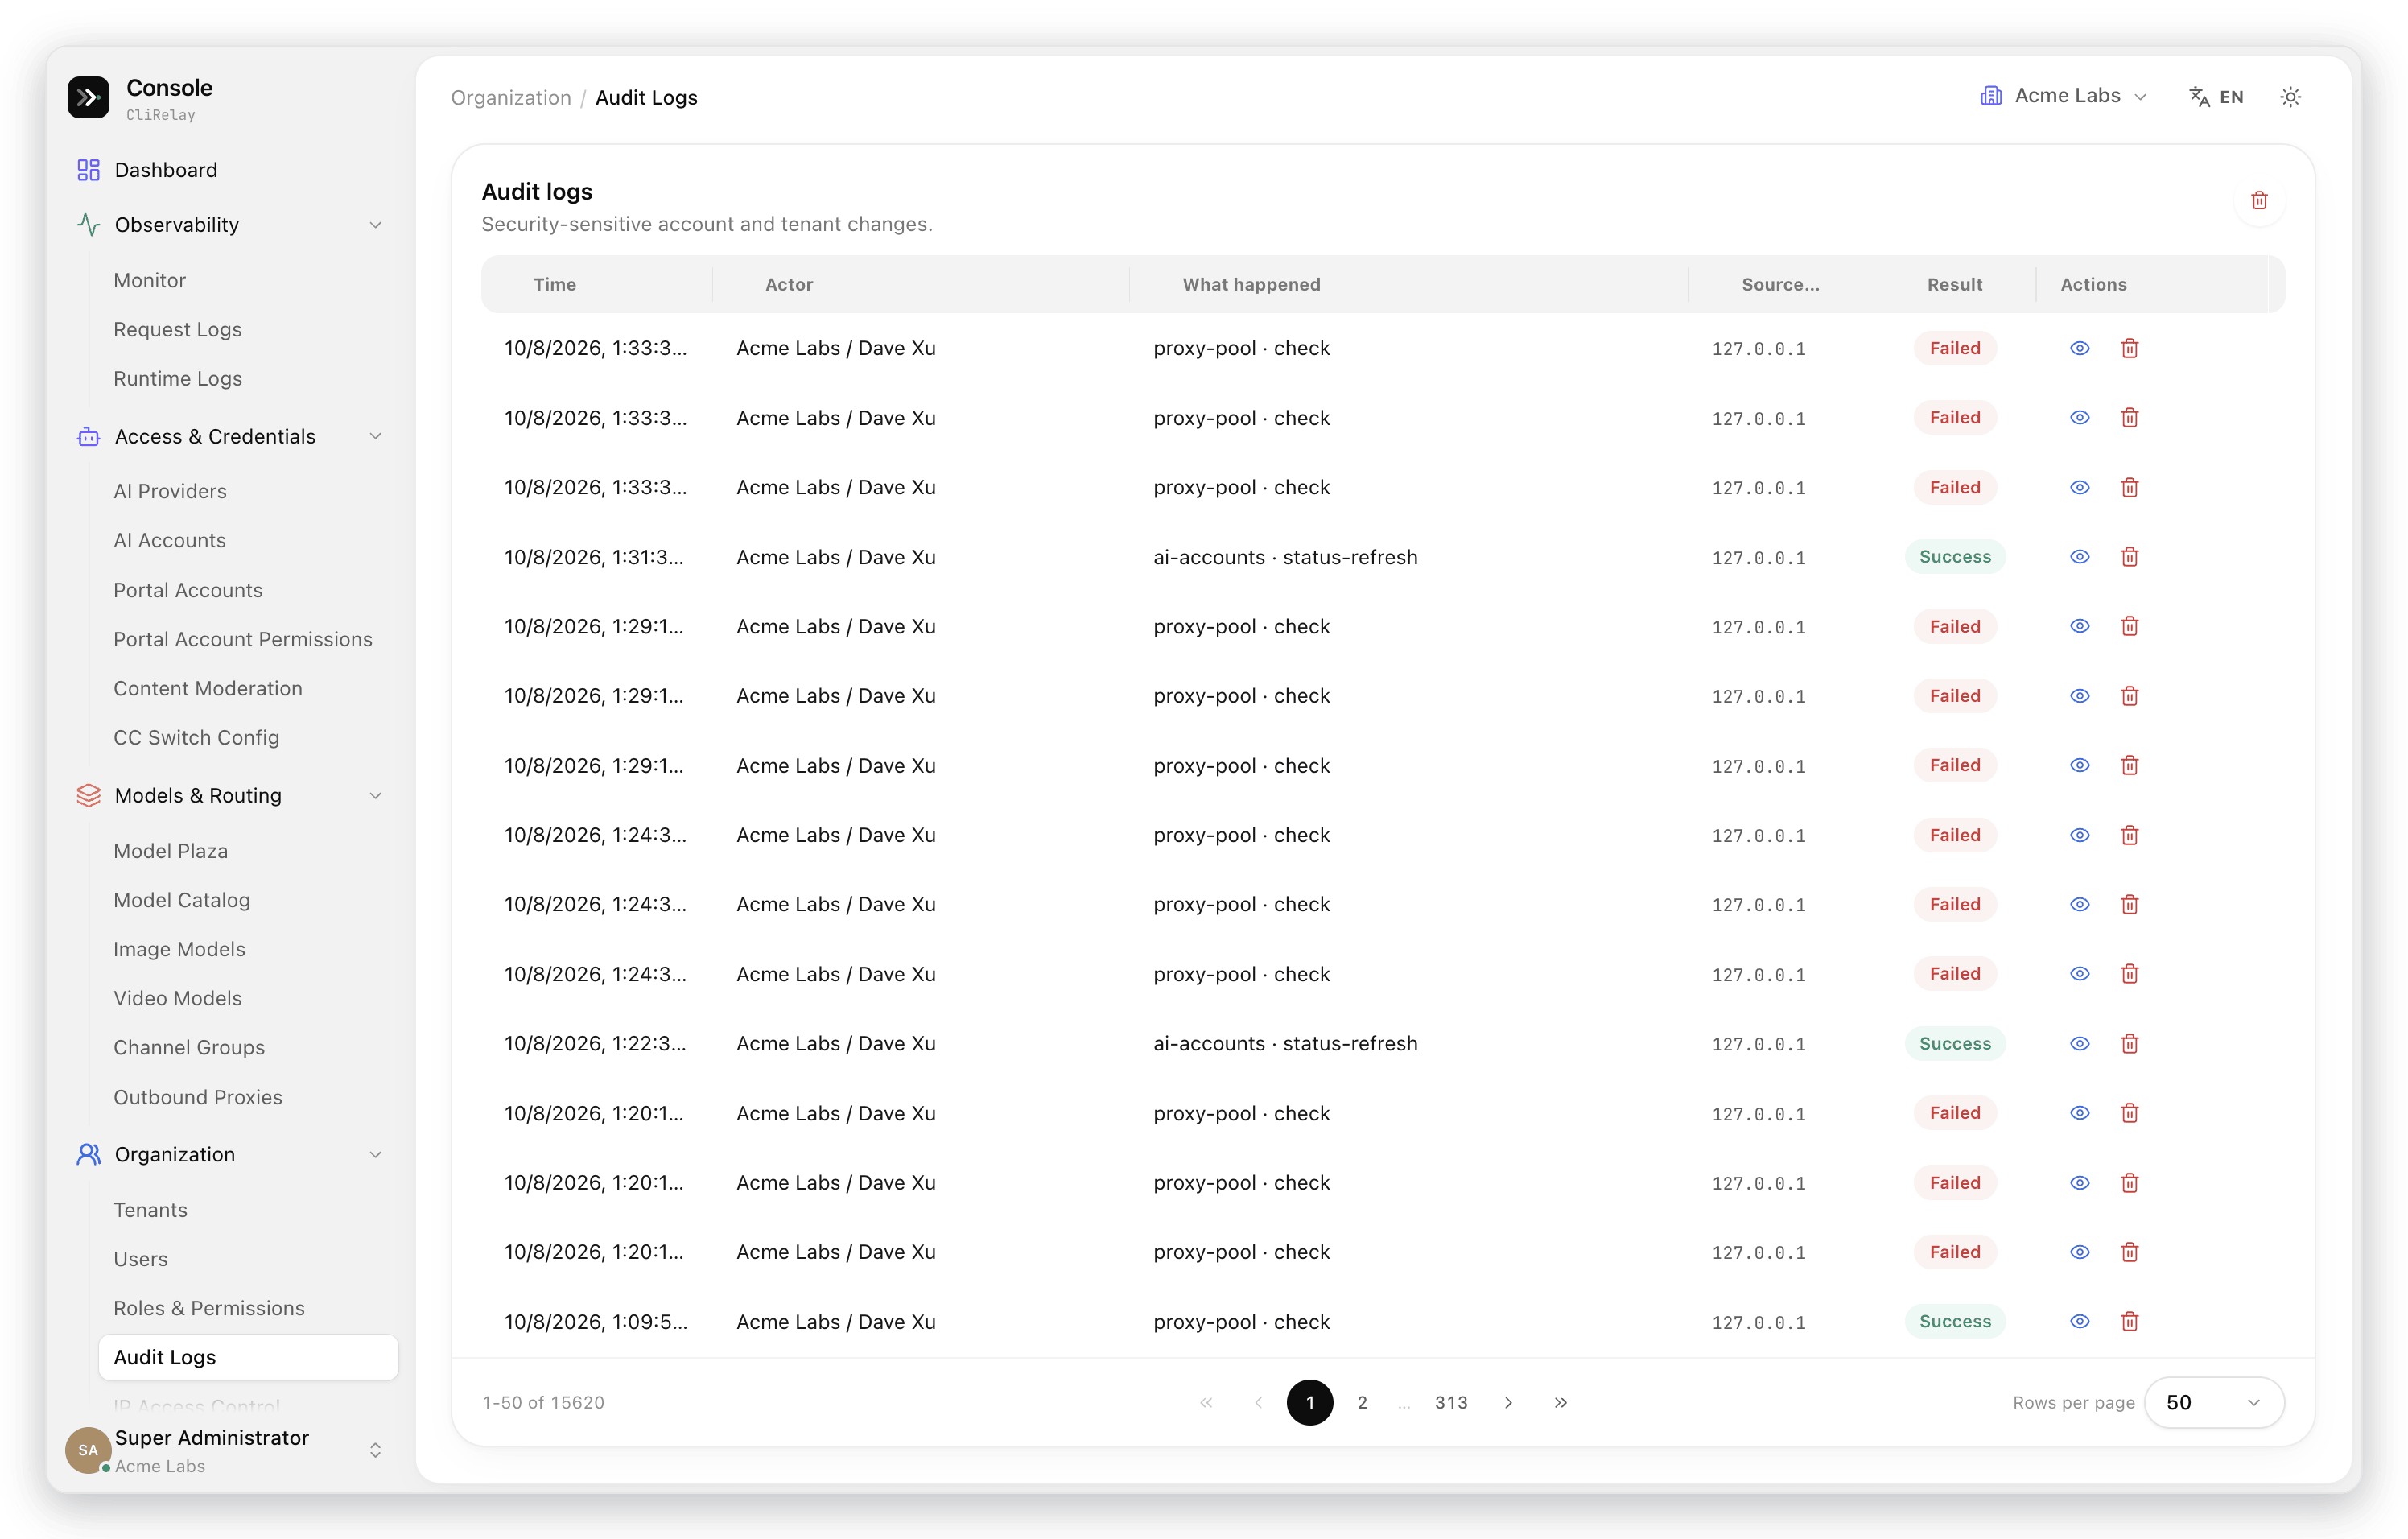The height and width of the screenshot is (1539, 2408).
Task: Delete the 1:09:5 proxy-pool check log
Action: click(2130, 1321)
